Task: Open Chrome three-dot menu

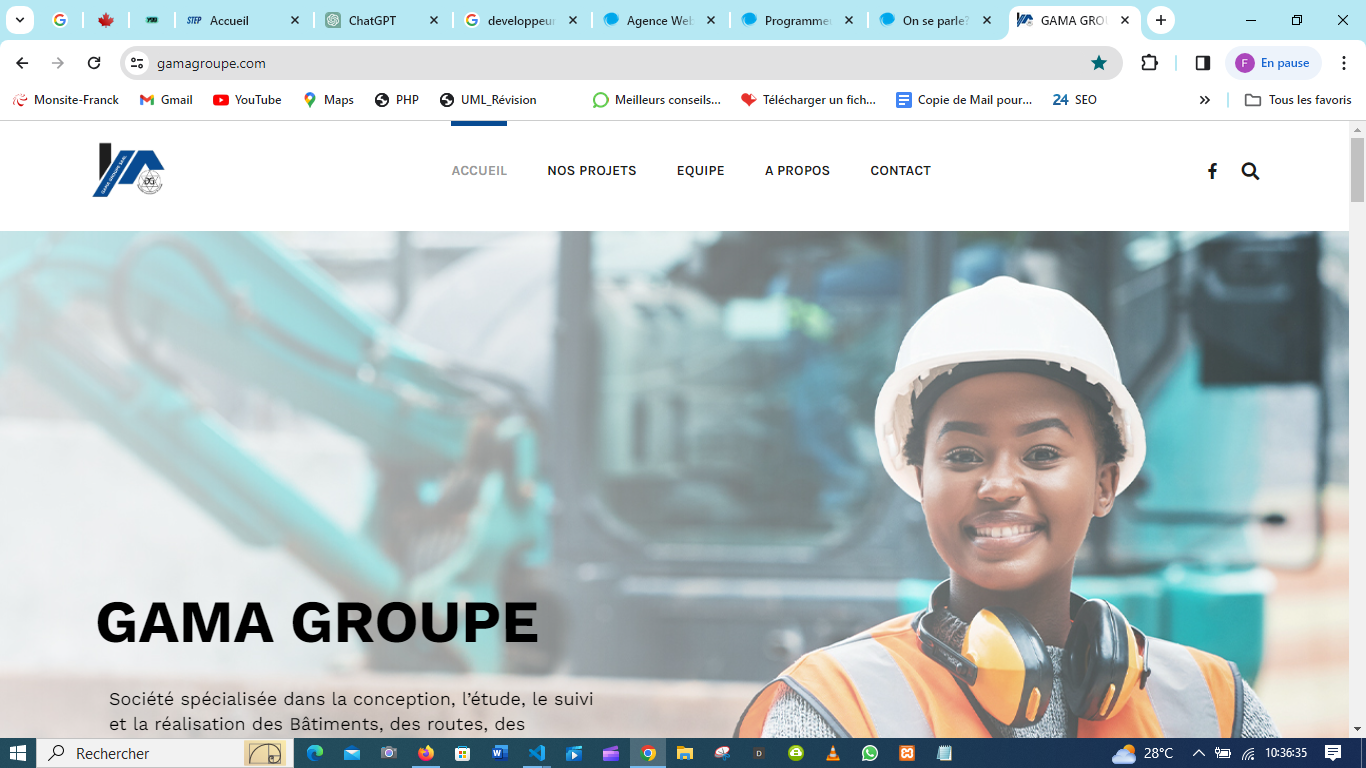Action: pyautogui.click(x=1345, y=63)
